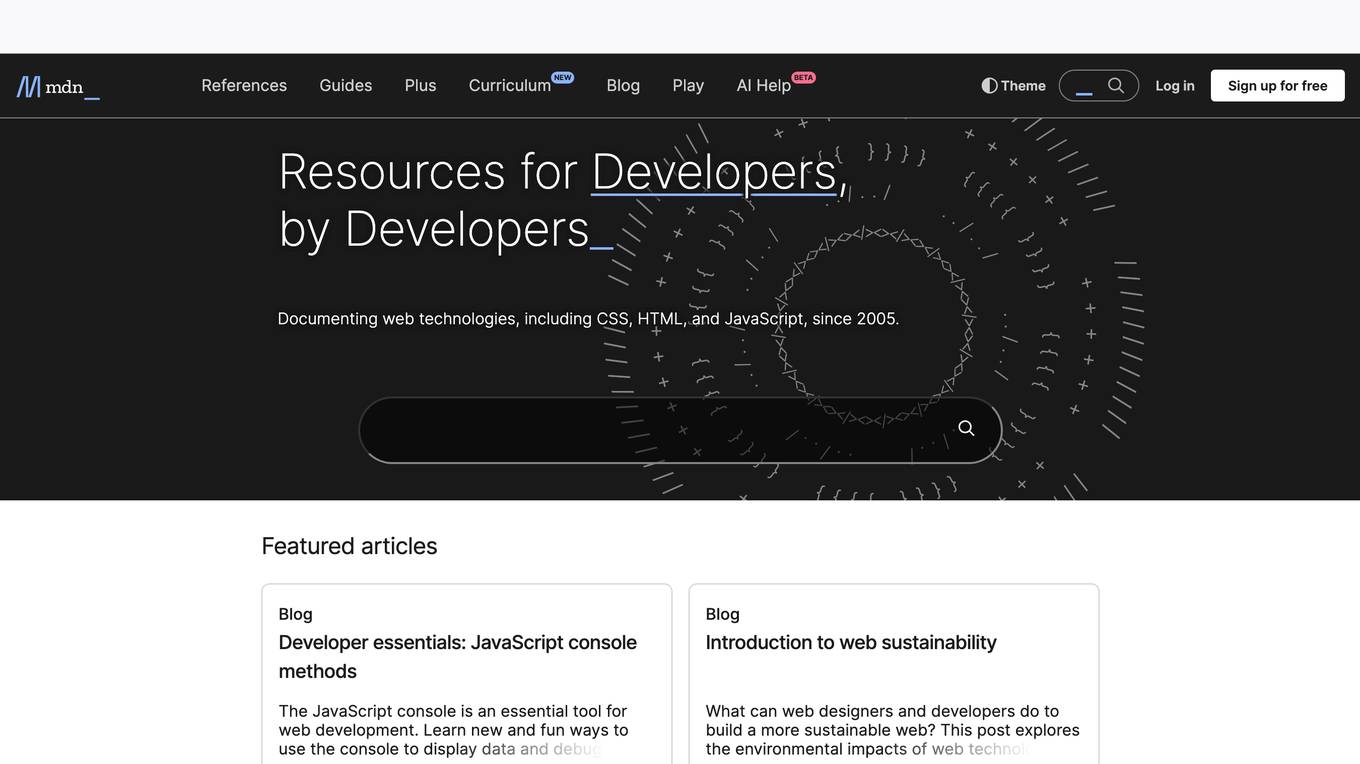Open the underlined Developers link in the heading
The image size is (1360, 764).
click(x=714, y=171)
